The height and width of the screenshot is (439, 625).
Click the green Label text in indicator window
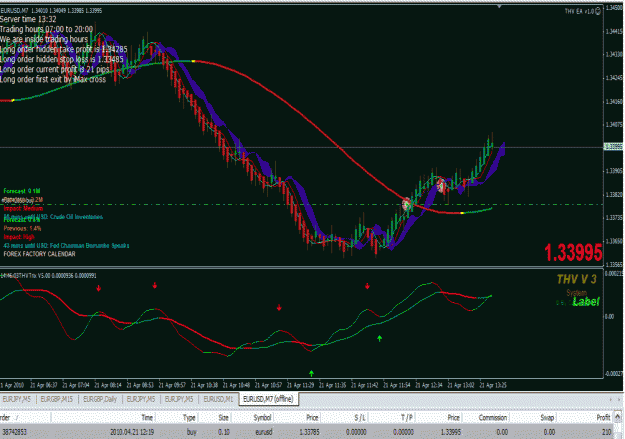[586, 302]
